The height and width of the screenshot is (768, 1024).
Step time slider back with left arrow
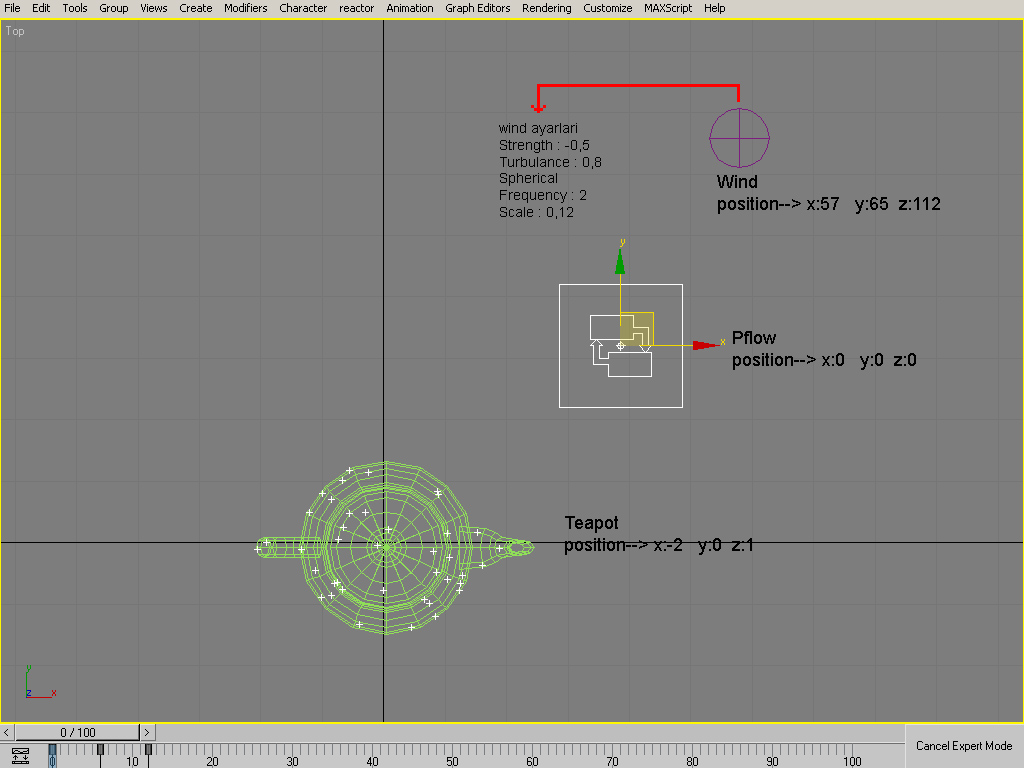[8, 732]
